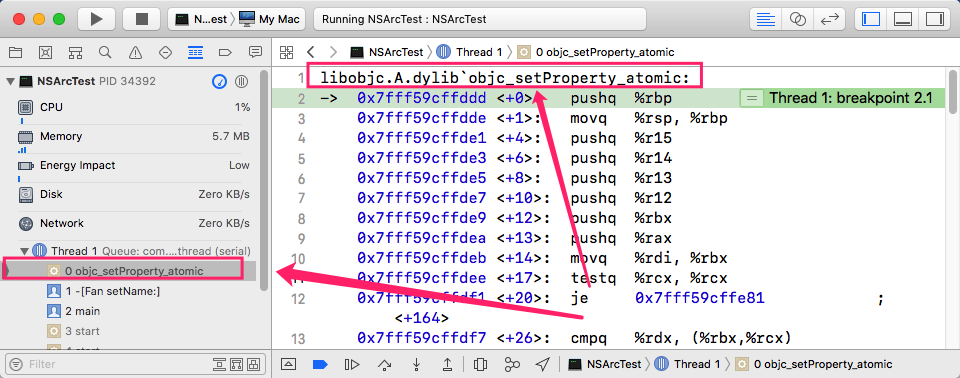Click objc_setProperty_atomic in editor jump bar

click(596, 52)
